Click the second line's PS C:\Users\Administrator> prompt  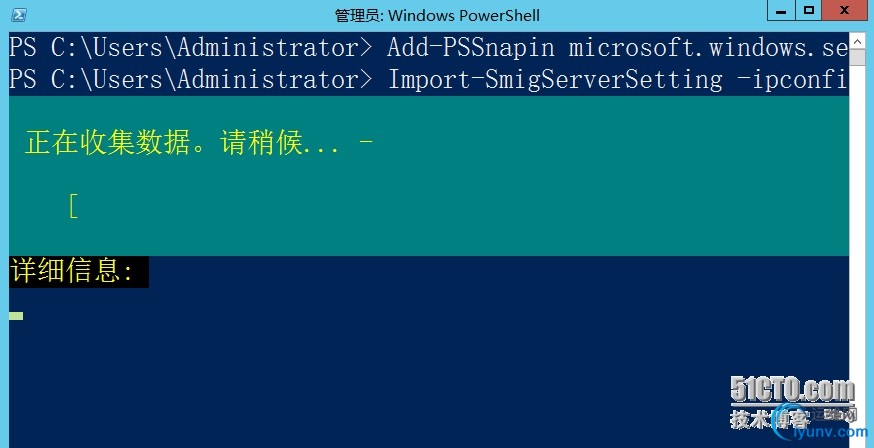coord(190,80)
